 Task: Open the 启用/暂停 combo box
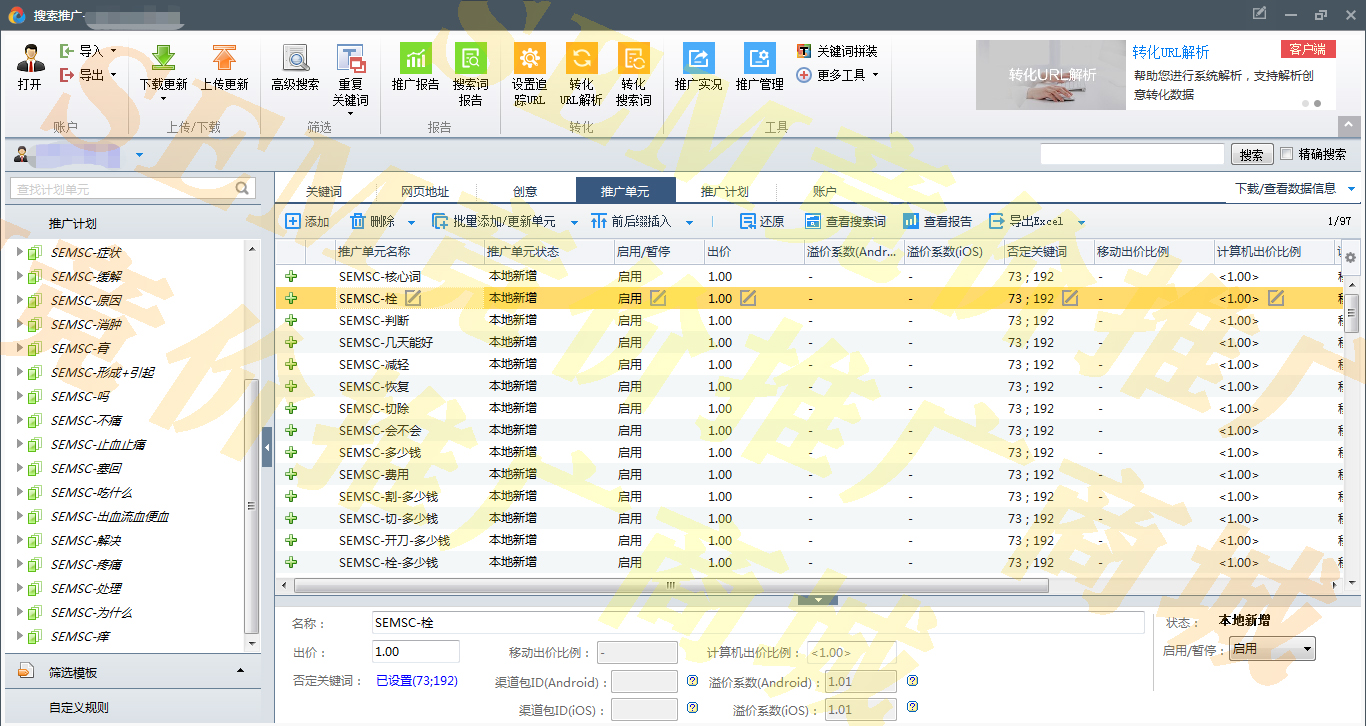point(1272,649)
